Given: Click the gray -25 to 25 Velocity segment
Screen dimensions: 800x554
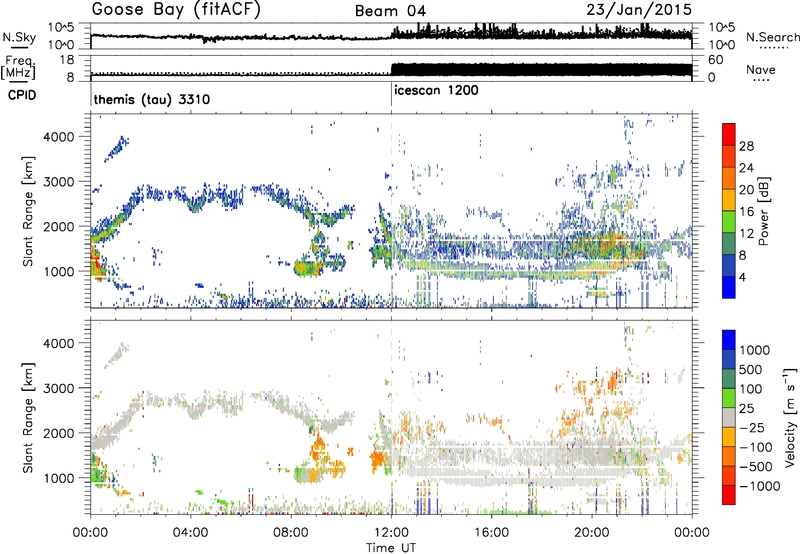Looking at the screenshot, I should tap(729, 417).
